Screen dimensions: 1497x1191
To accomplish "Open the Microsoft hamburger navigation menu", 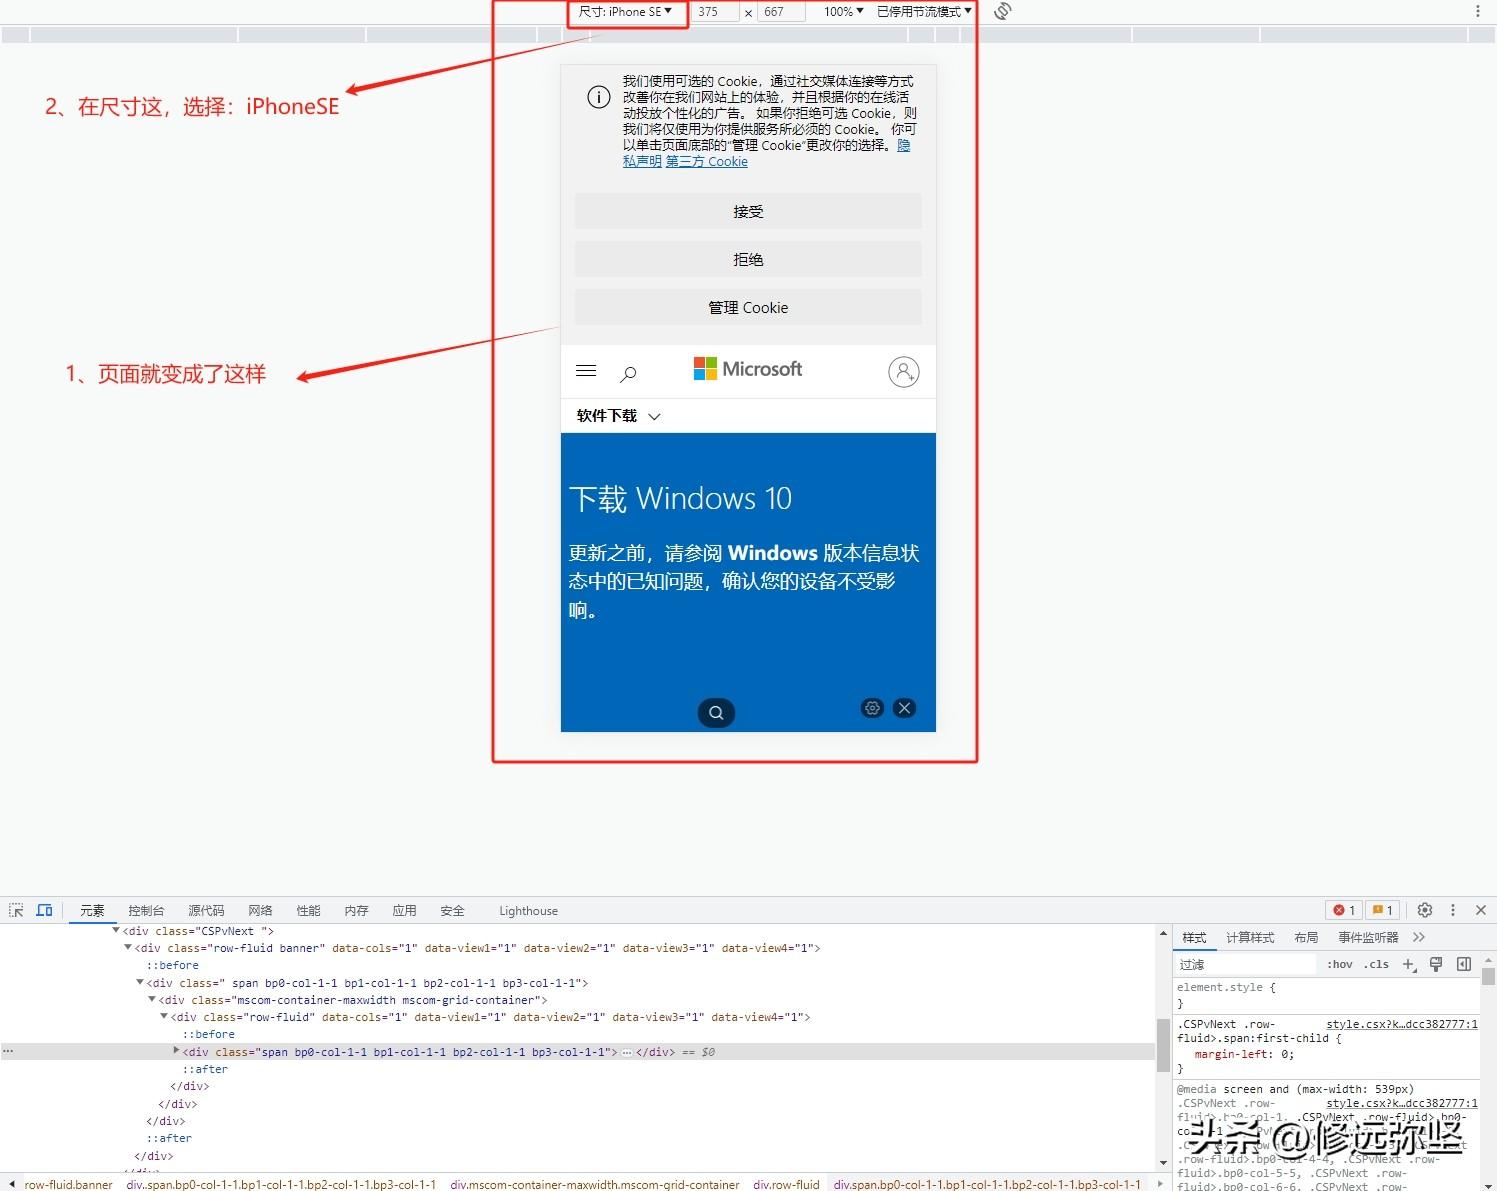I will pyautogui.click(x=586, y=371).
